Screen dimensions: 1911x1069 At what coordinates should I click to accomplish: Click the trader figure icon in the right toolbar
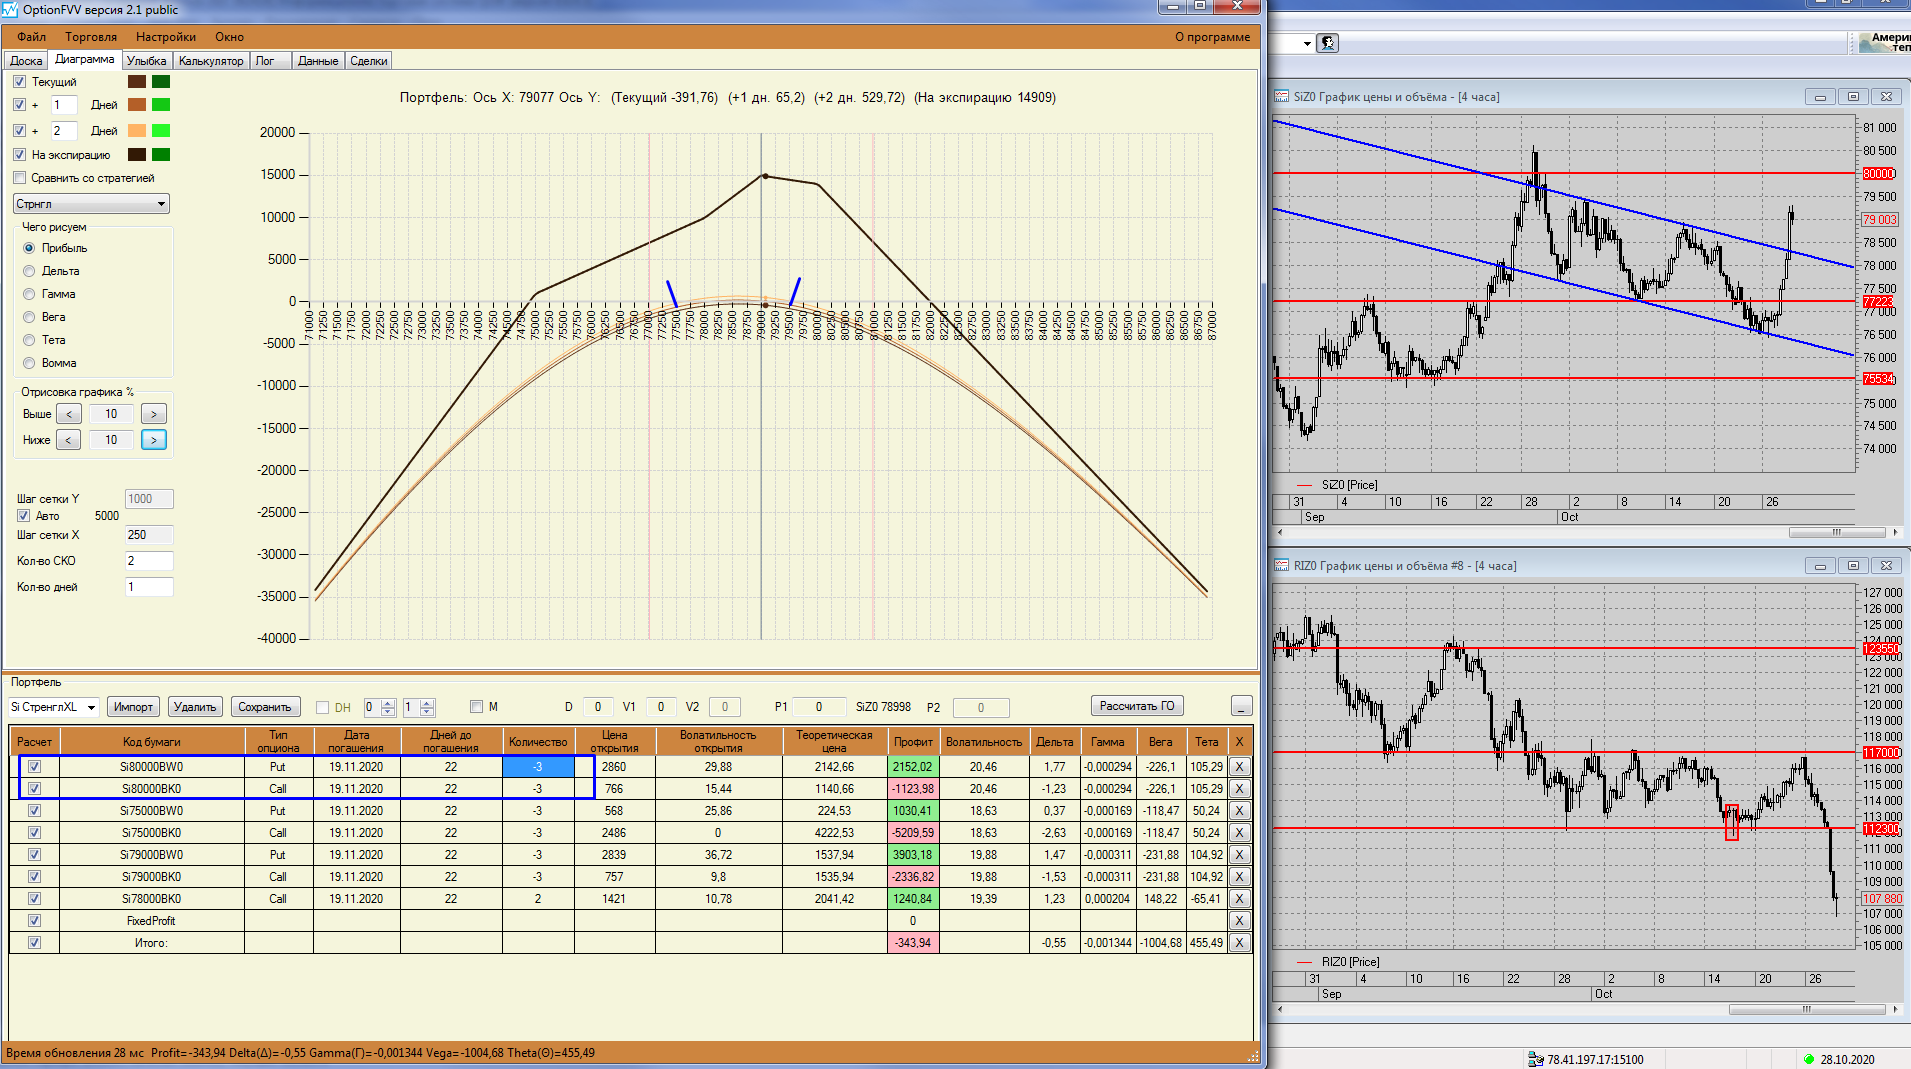click(1327, 43)
